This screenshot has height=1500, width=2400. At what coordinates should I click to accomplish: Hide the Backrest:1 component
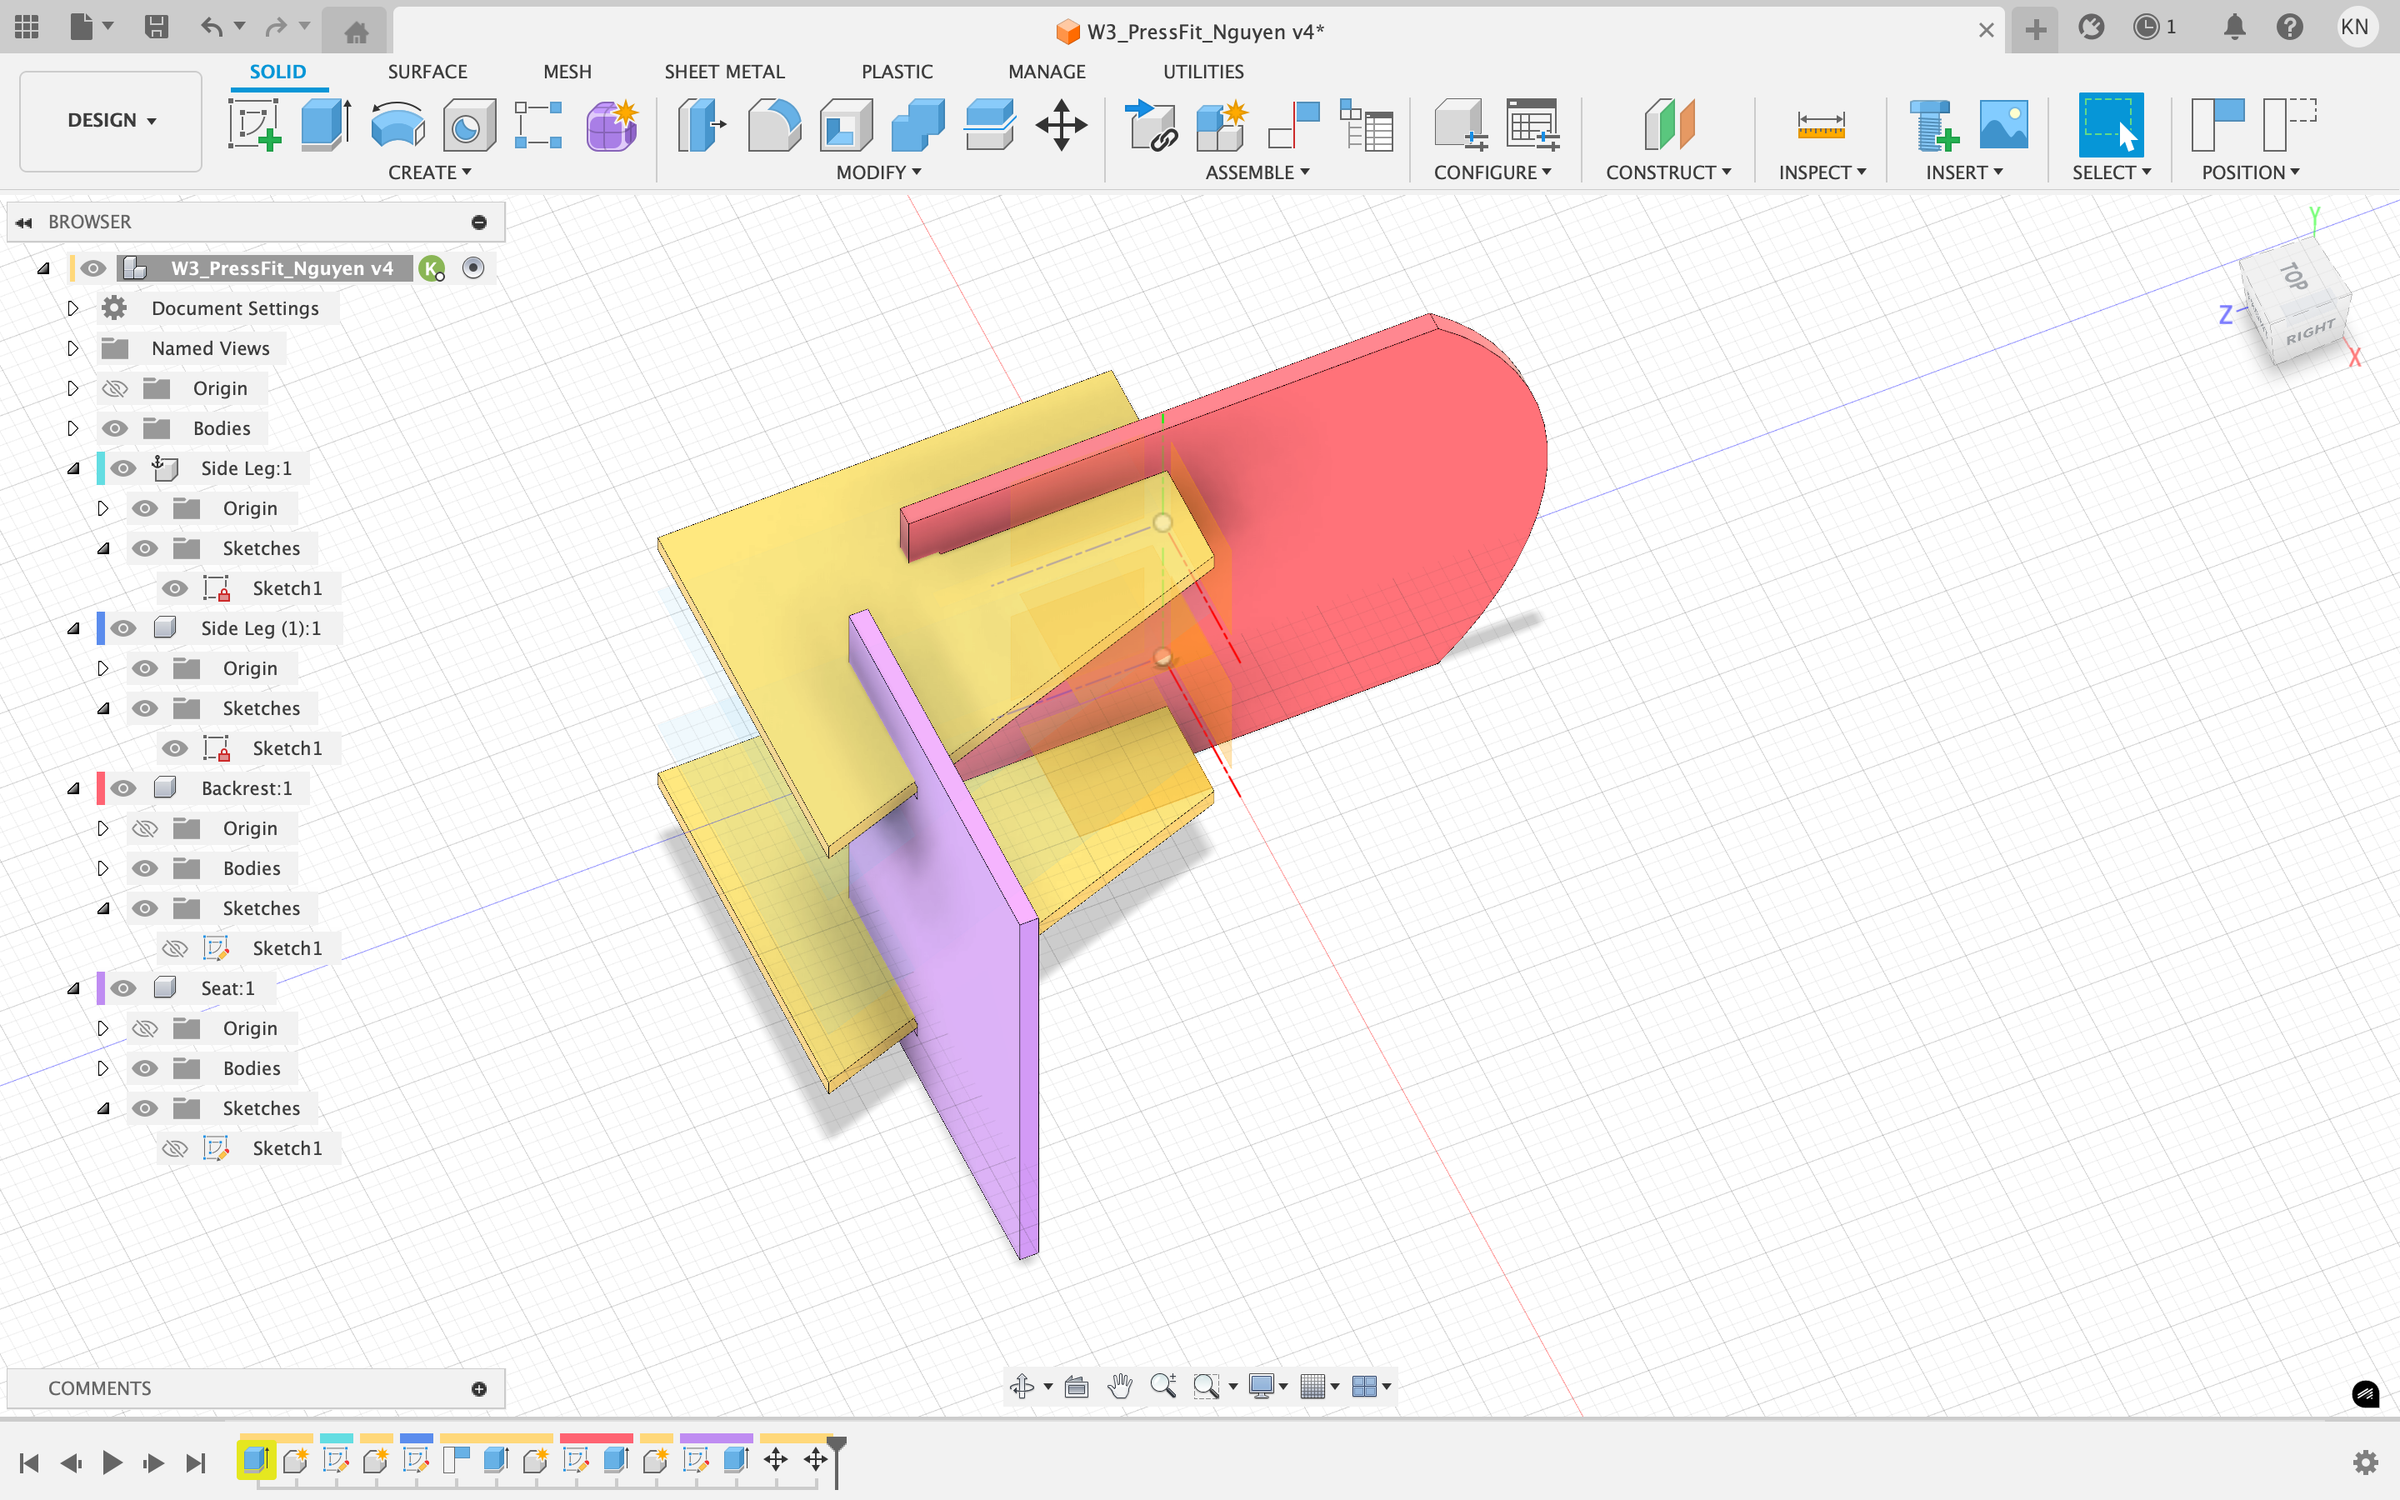click(123, 788)
